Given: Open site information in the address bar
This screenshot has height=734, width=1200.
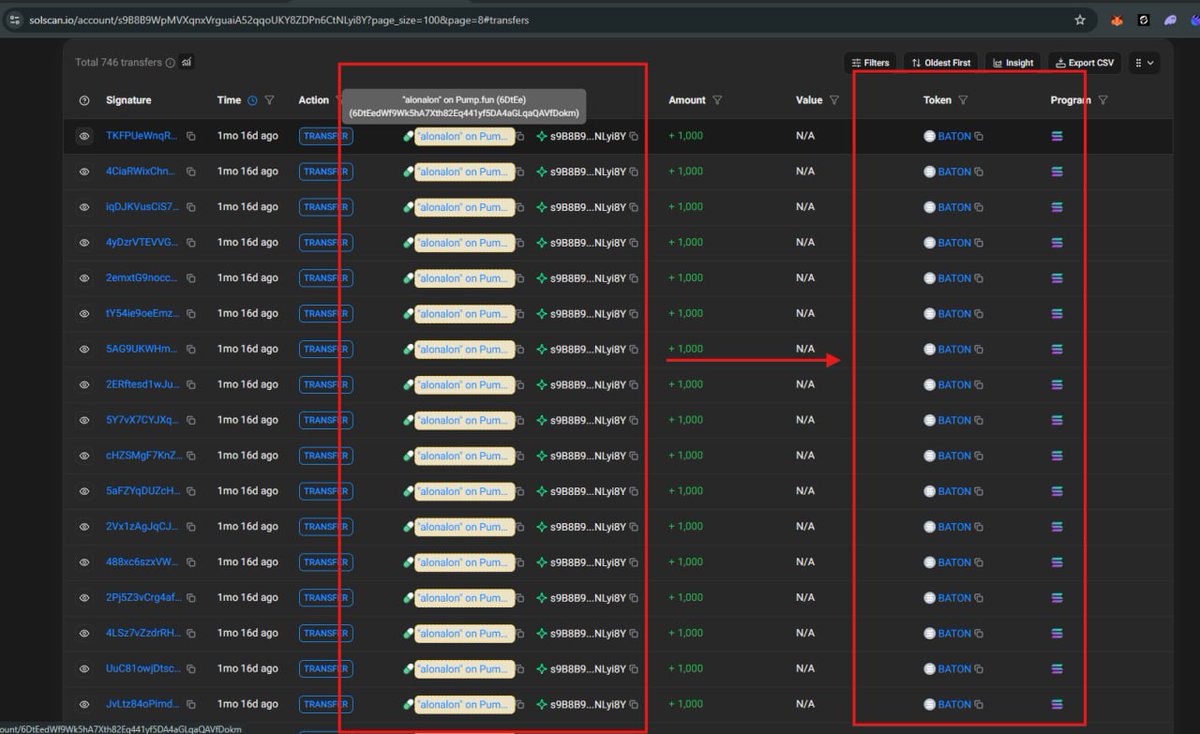Looking at the screenshot, I should point(14,19).
